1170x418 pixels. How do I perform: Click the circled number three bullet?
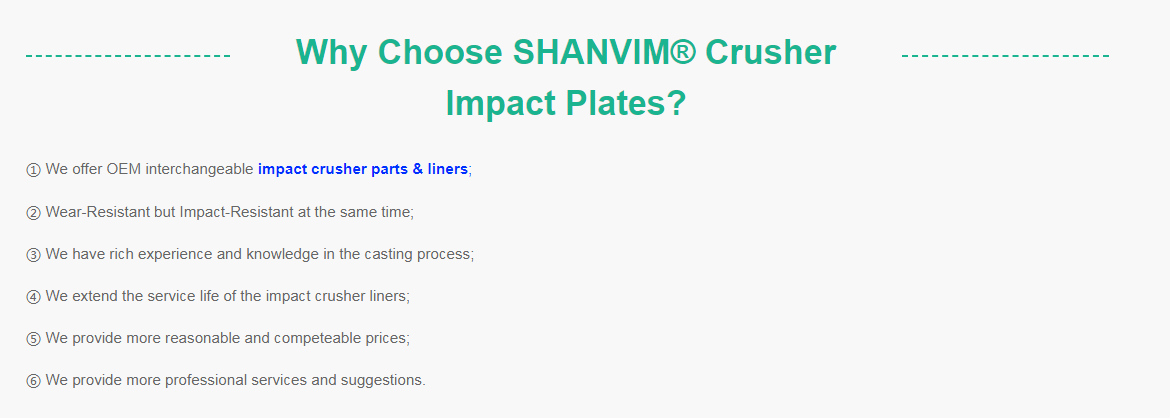(x=33, y=255)
